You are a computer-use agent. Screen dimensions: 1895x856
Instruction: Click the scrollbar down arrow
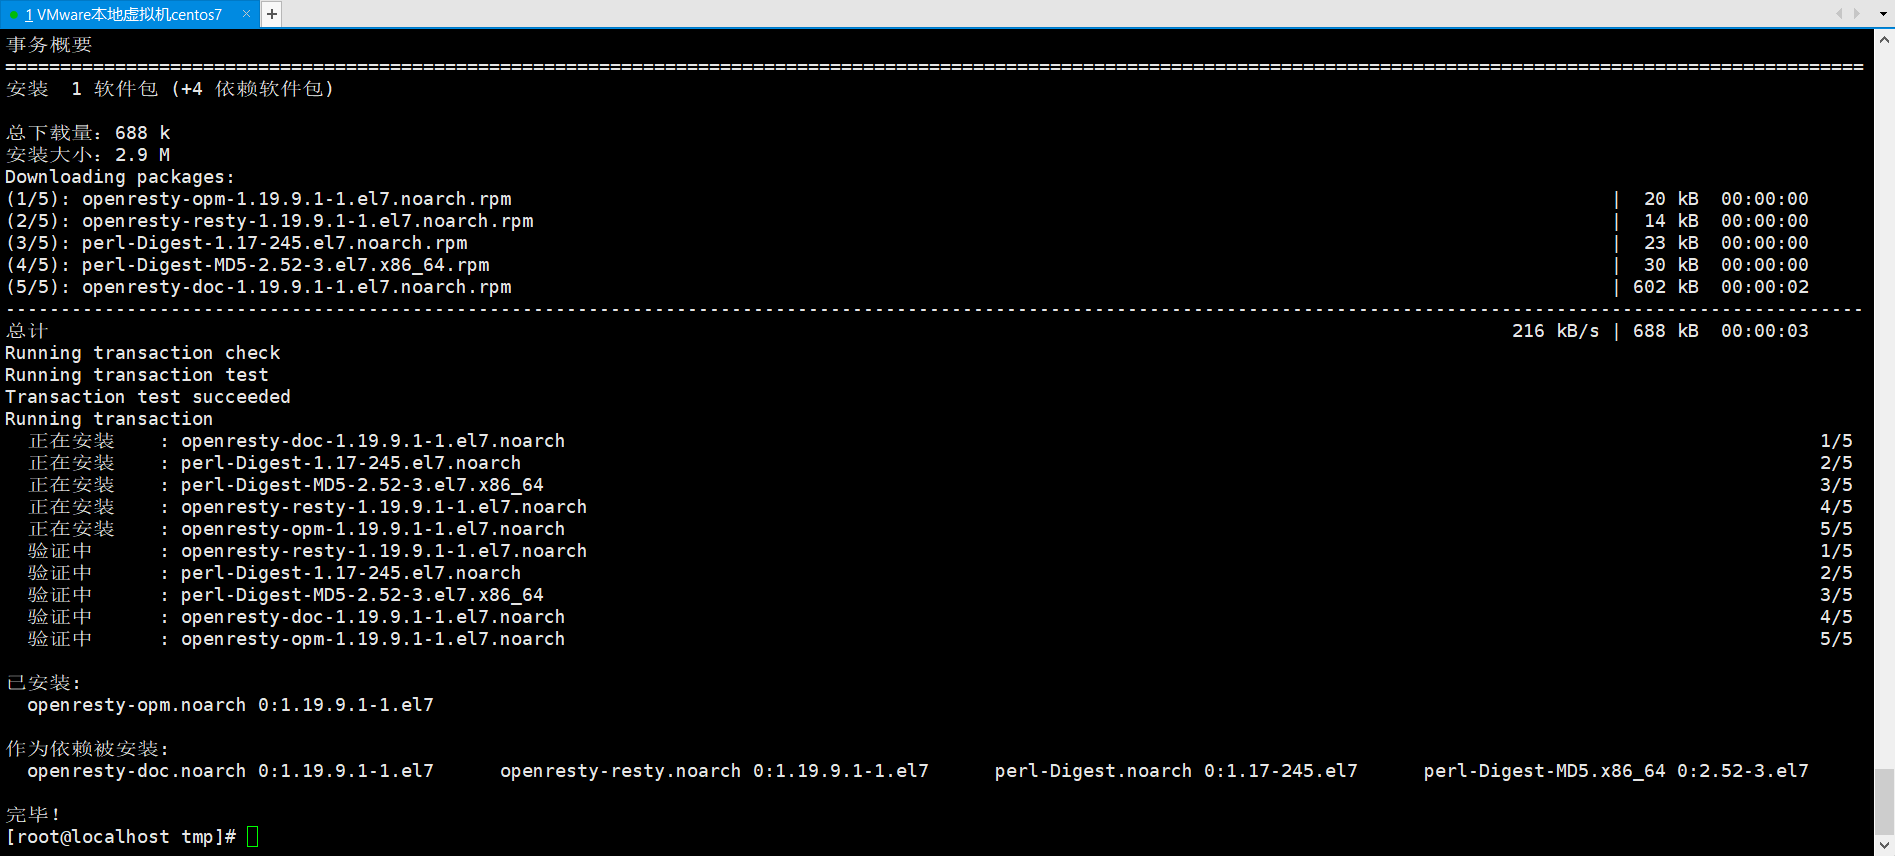(x=1884, y=845)
